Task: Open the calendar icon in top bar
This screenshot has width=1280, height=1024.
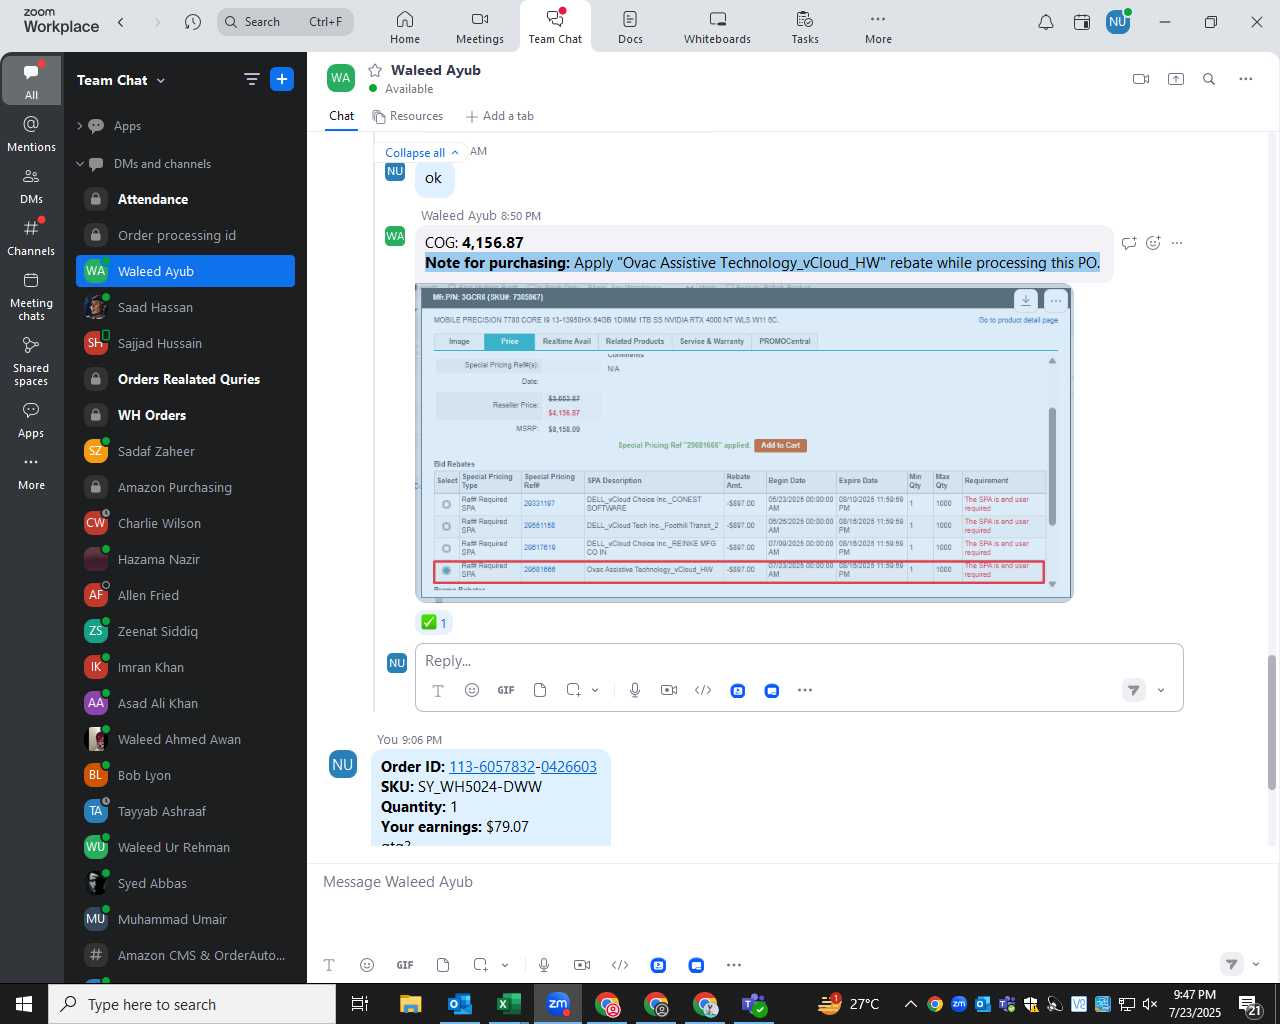Action: (x=1082, y=22)
